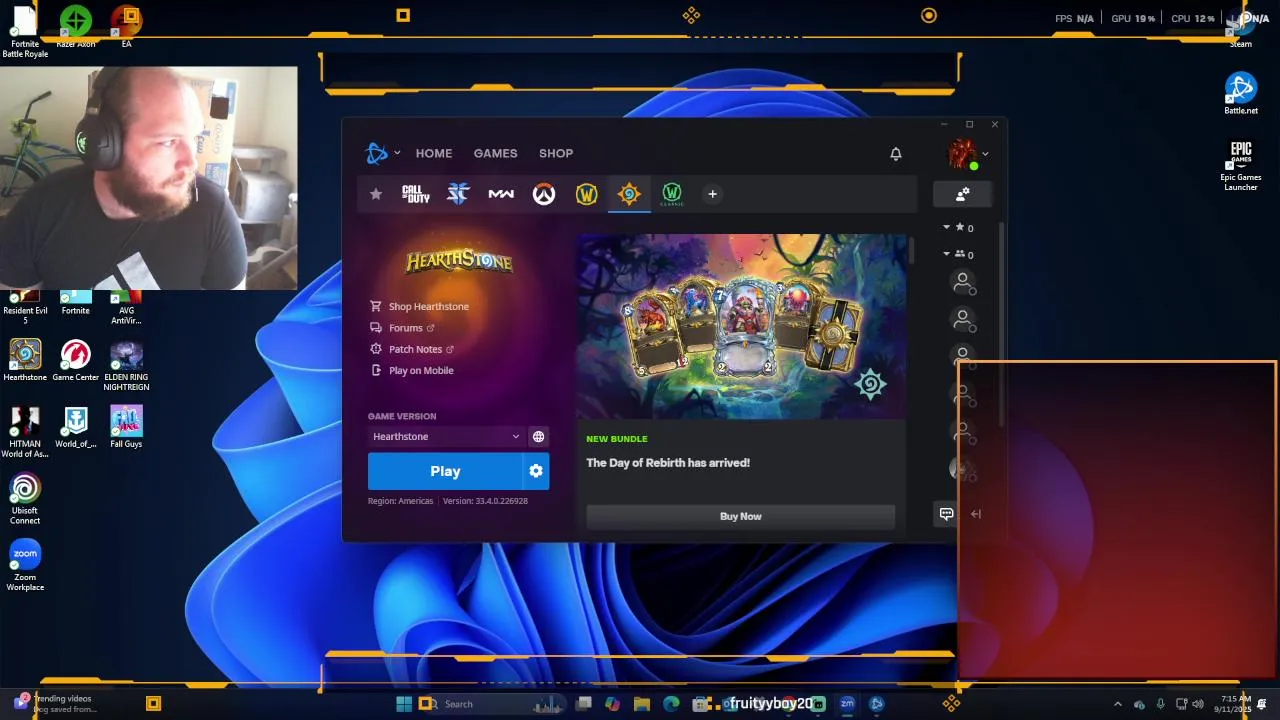Open Battle.net desktop shortcut
Viewport: 1280px width, 720px height.
click(1241, 94)
